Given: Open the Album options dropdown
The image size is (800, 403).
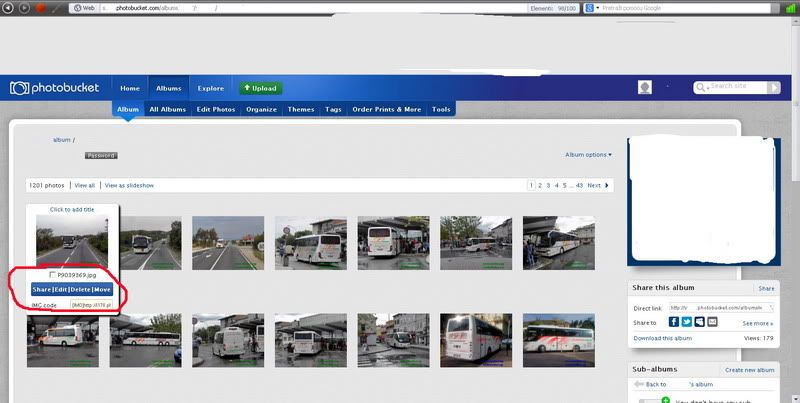Looking at the screenshot, I should 588,155.
